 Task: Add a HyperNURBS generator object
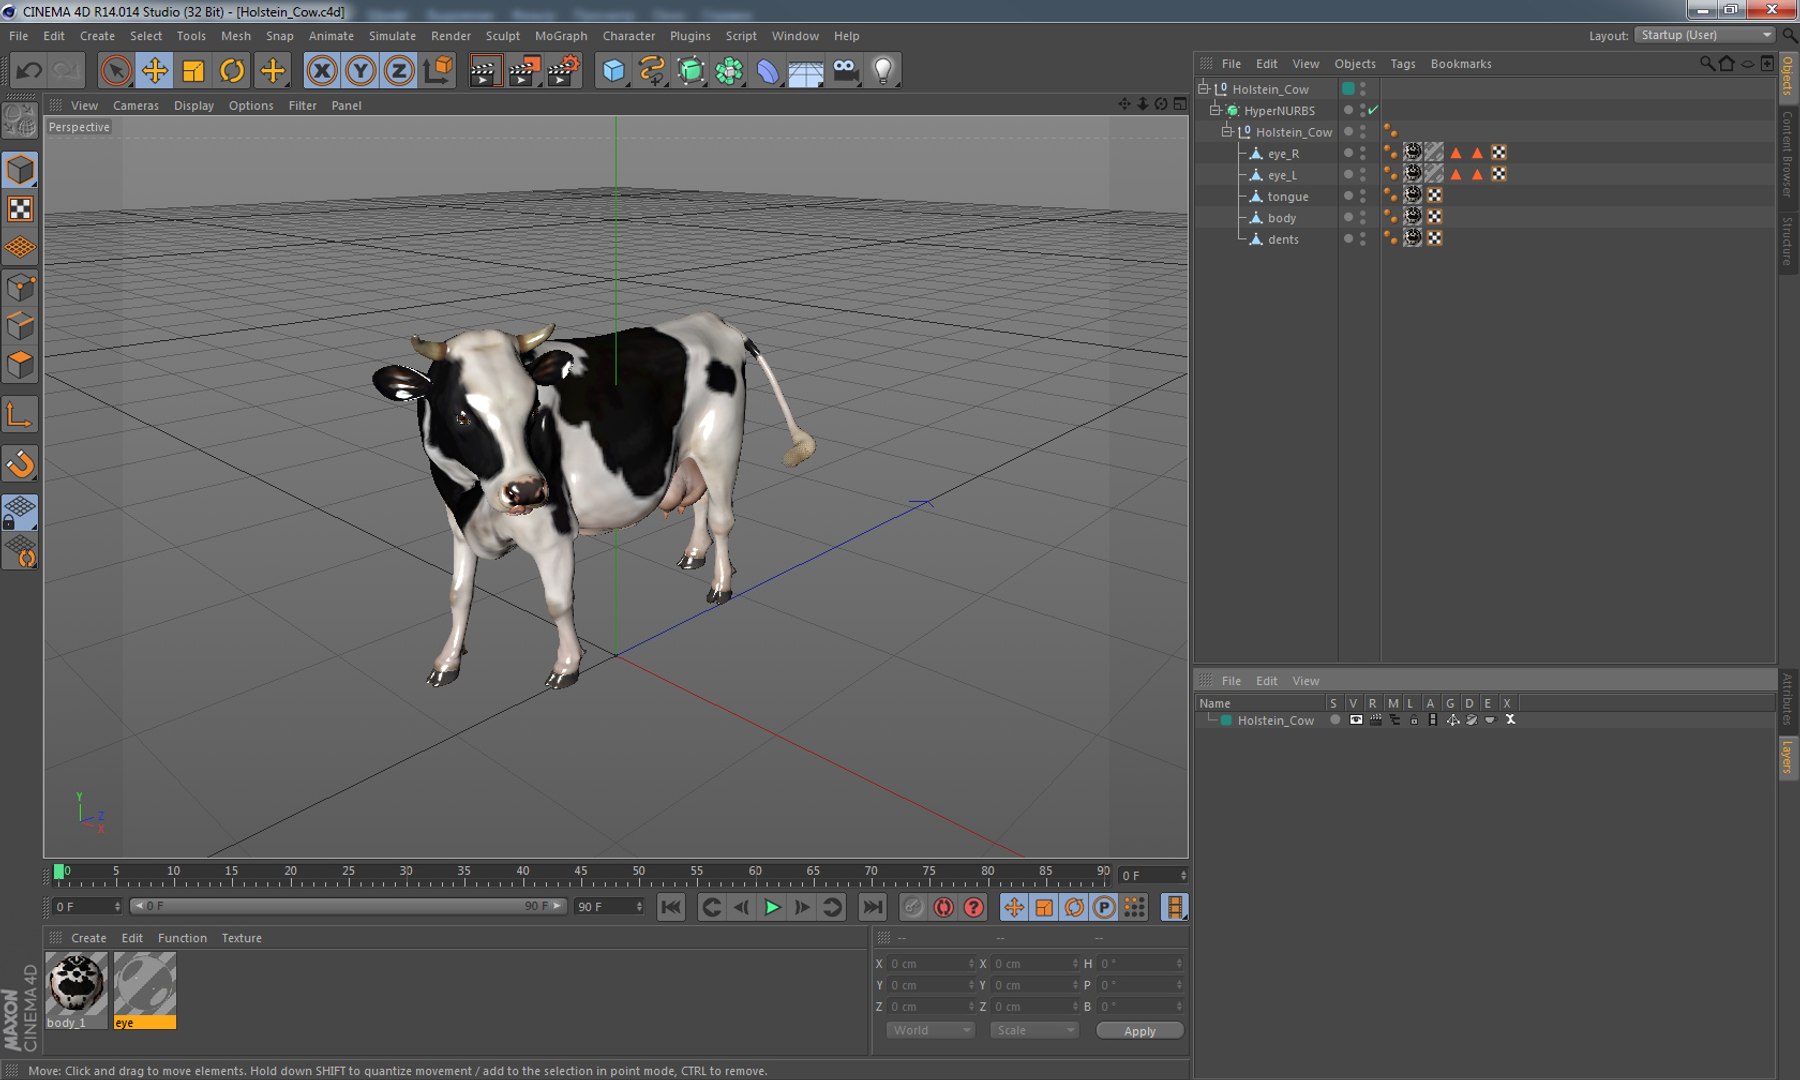[690, 71]
